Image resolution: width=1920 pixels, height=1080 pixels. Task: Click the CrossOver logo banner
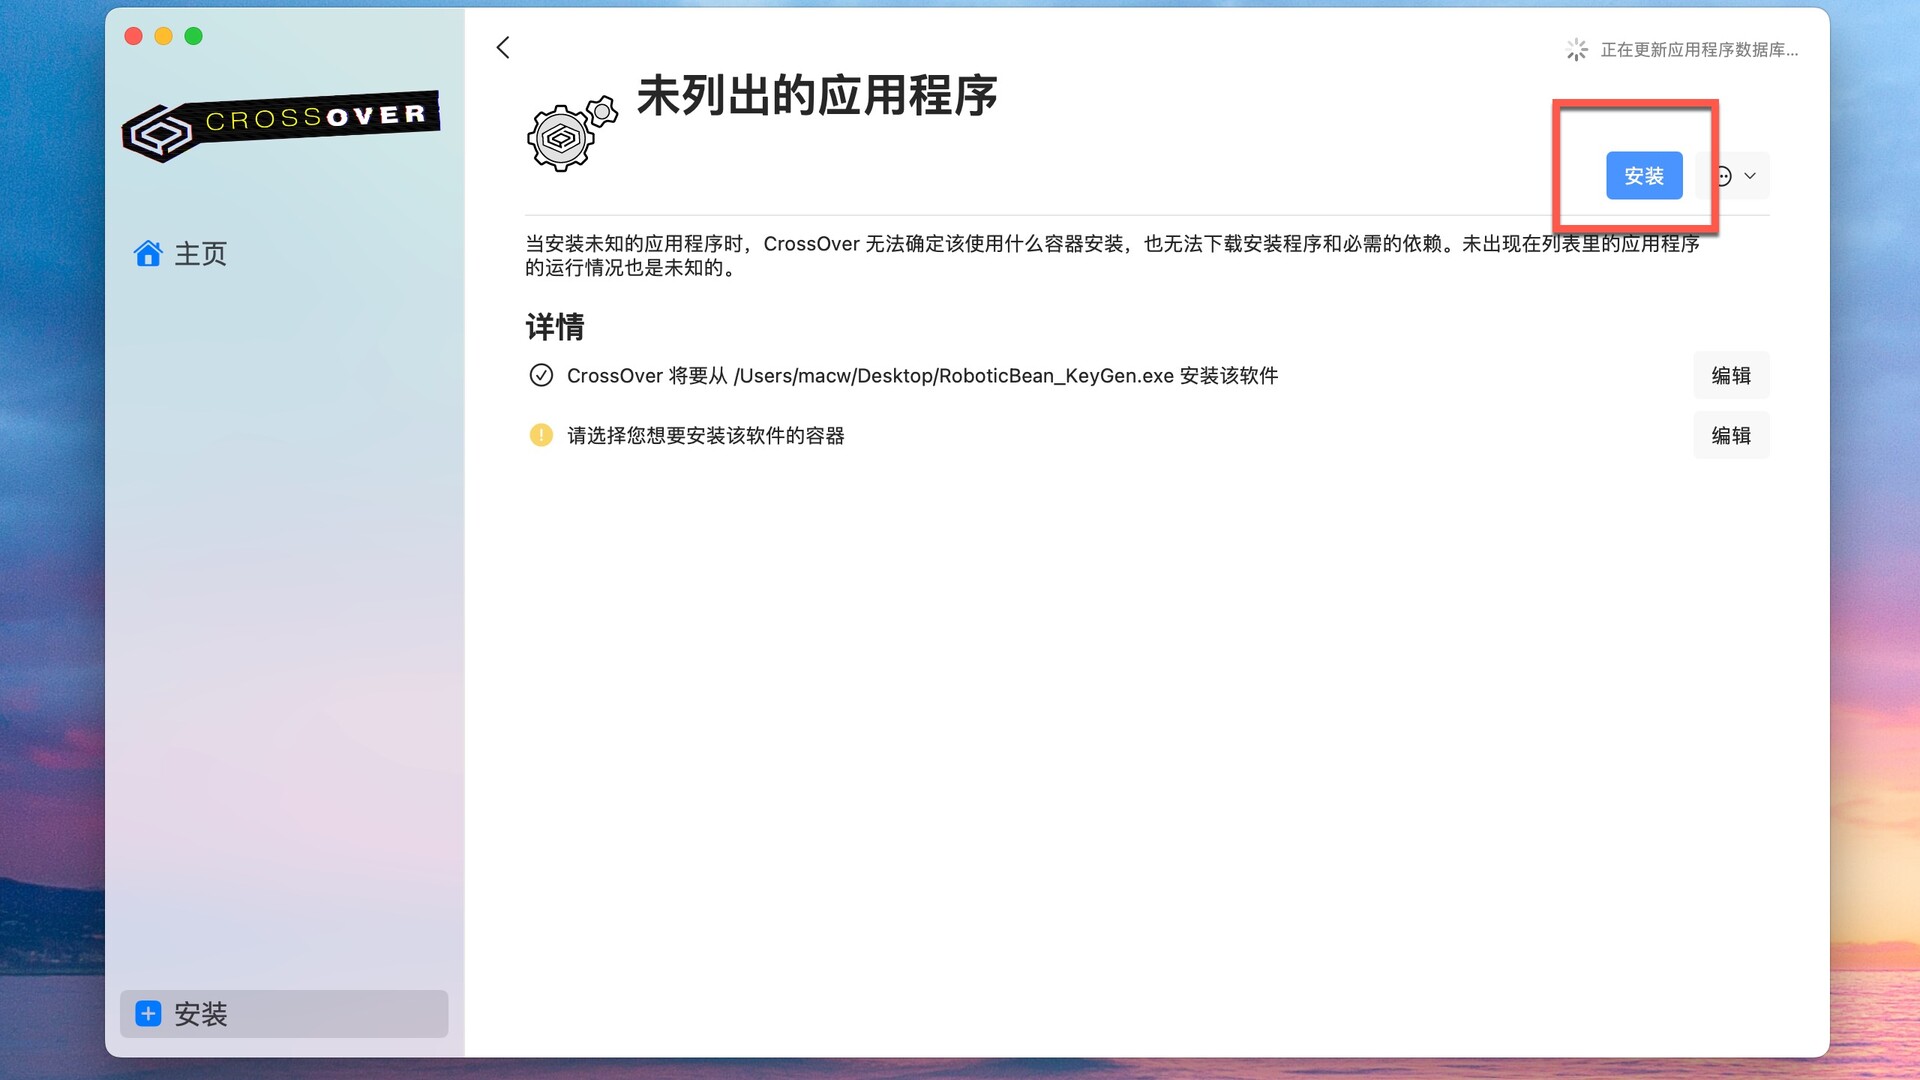pyautogui.click(x=281, y=126)
